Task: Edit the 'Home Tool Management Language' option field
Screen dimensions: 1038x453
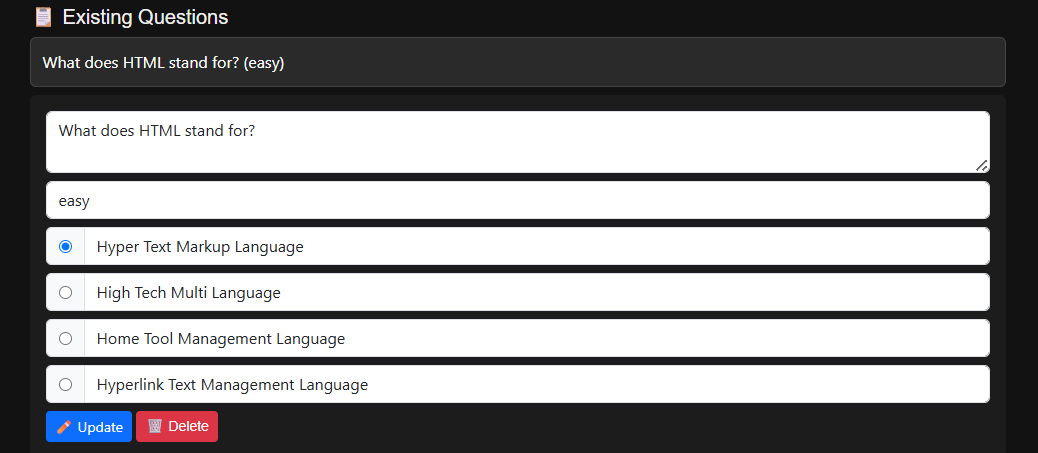Action: click(537, 338)
